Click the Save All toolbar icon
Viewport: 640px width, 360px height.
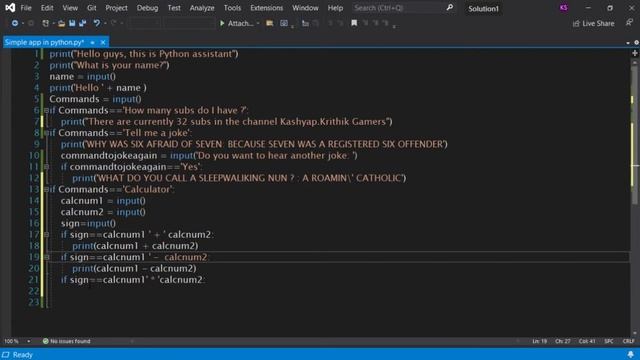82,24
